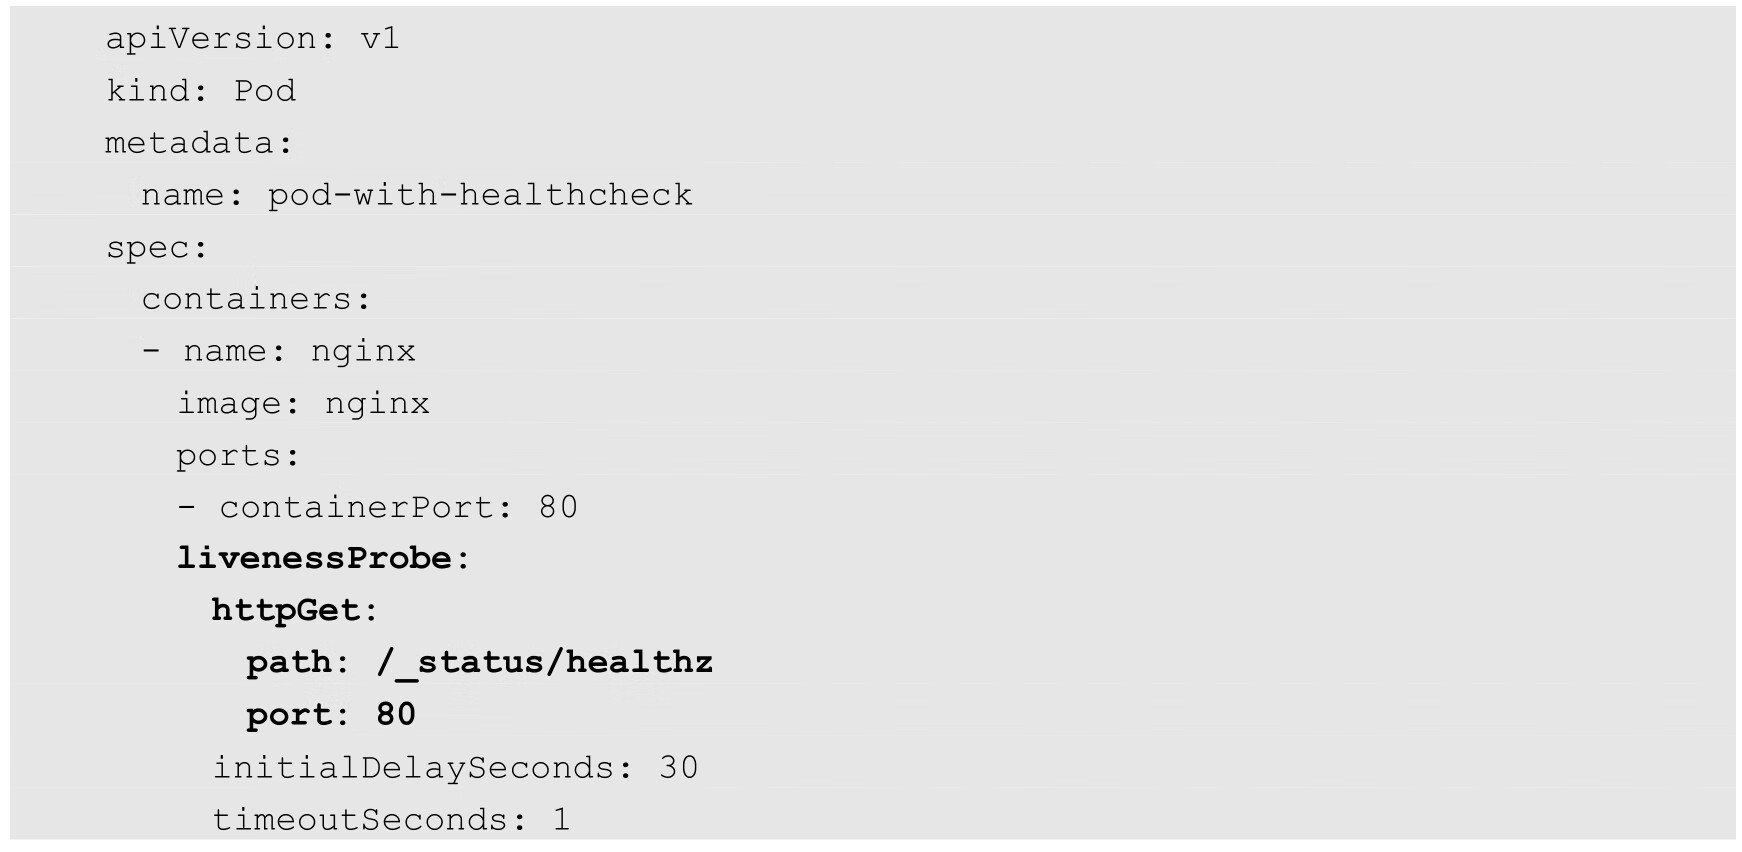
Task: Click the bold livenessProbe text
Action: point(314,558)
